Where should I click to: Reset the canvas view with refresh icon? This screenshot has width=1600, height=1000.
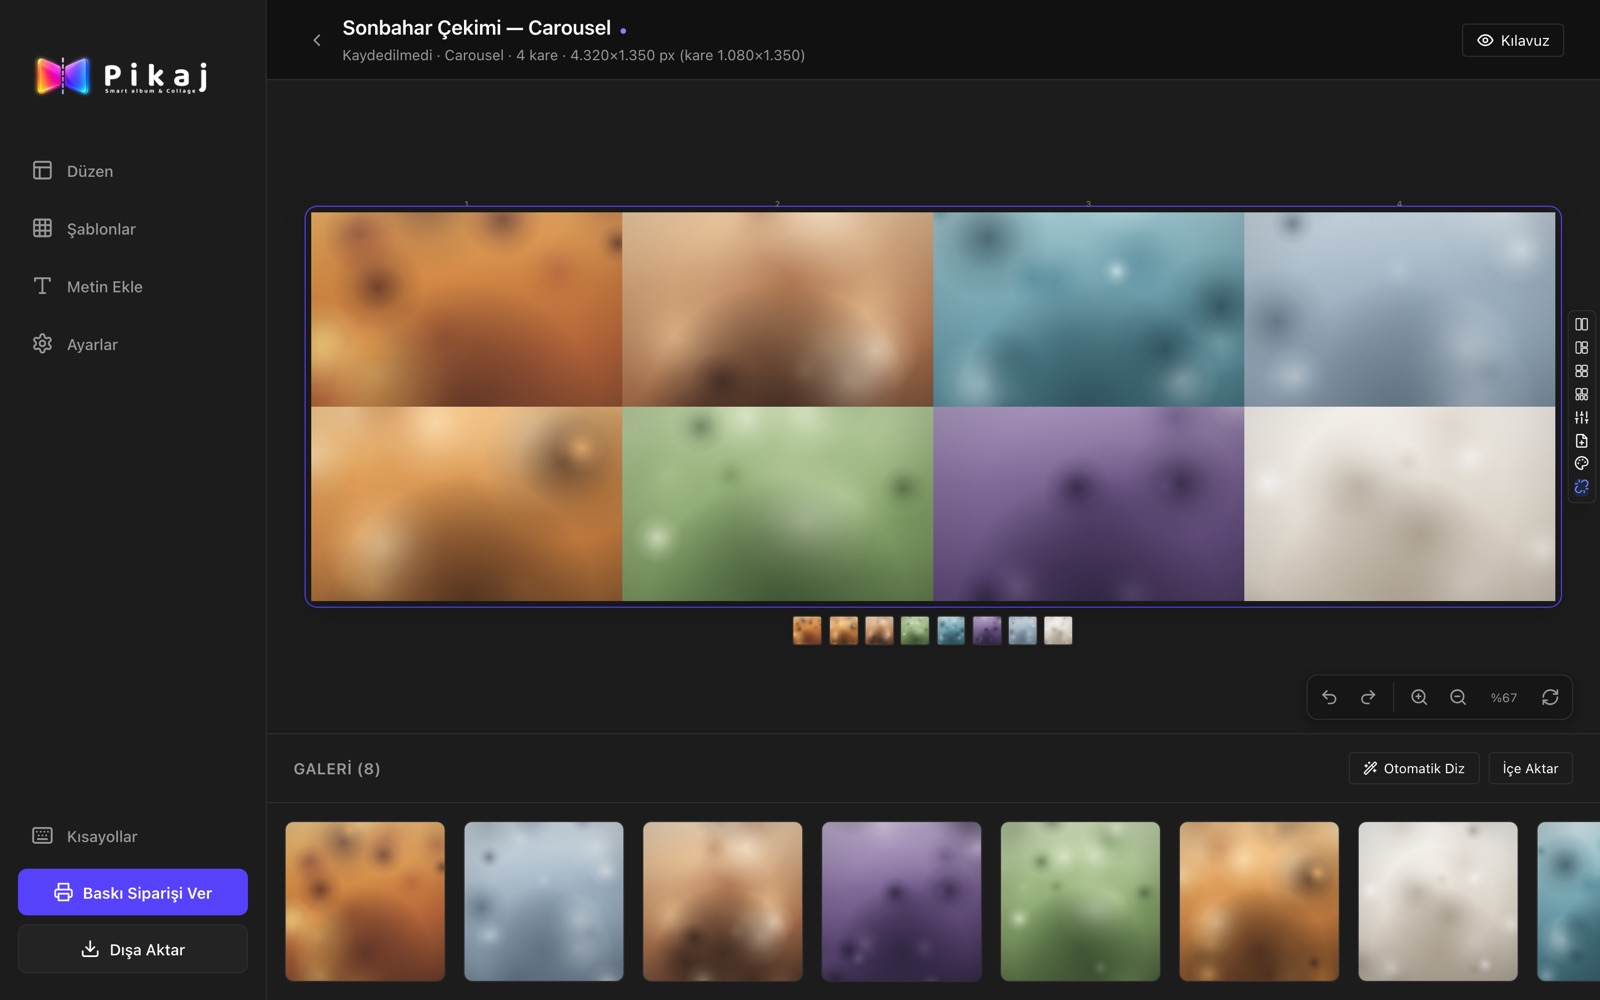click(x=1550, y=697)
